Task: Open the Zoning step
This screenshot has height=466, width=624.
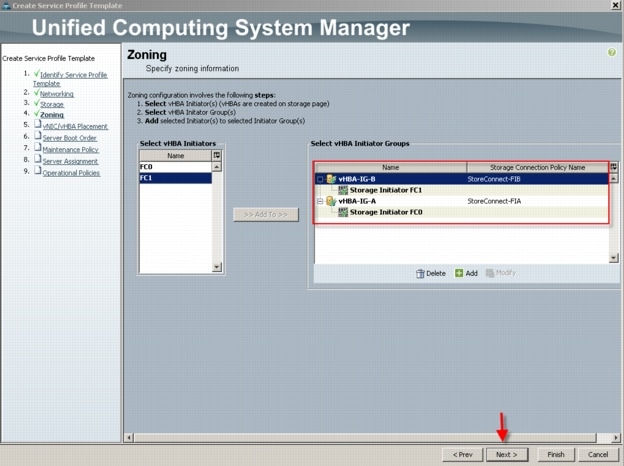Action: pyautogui.click(x=52, y=115)
